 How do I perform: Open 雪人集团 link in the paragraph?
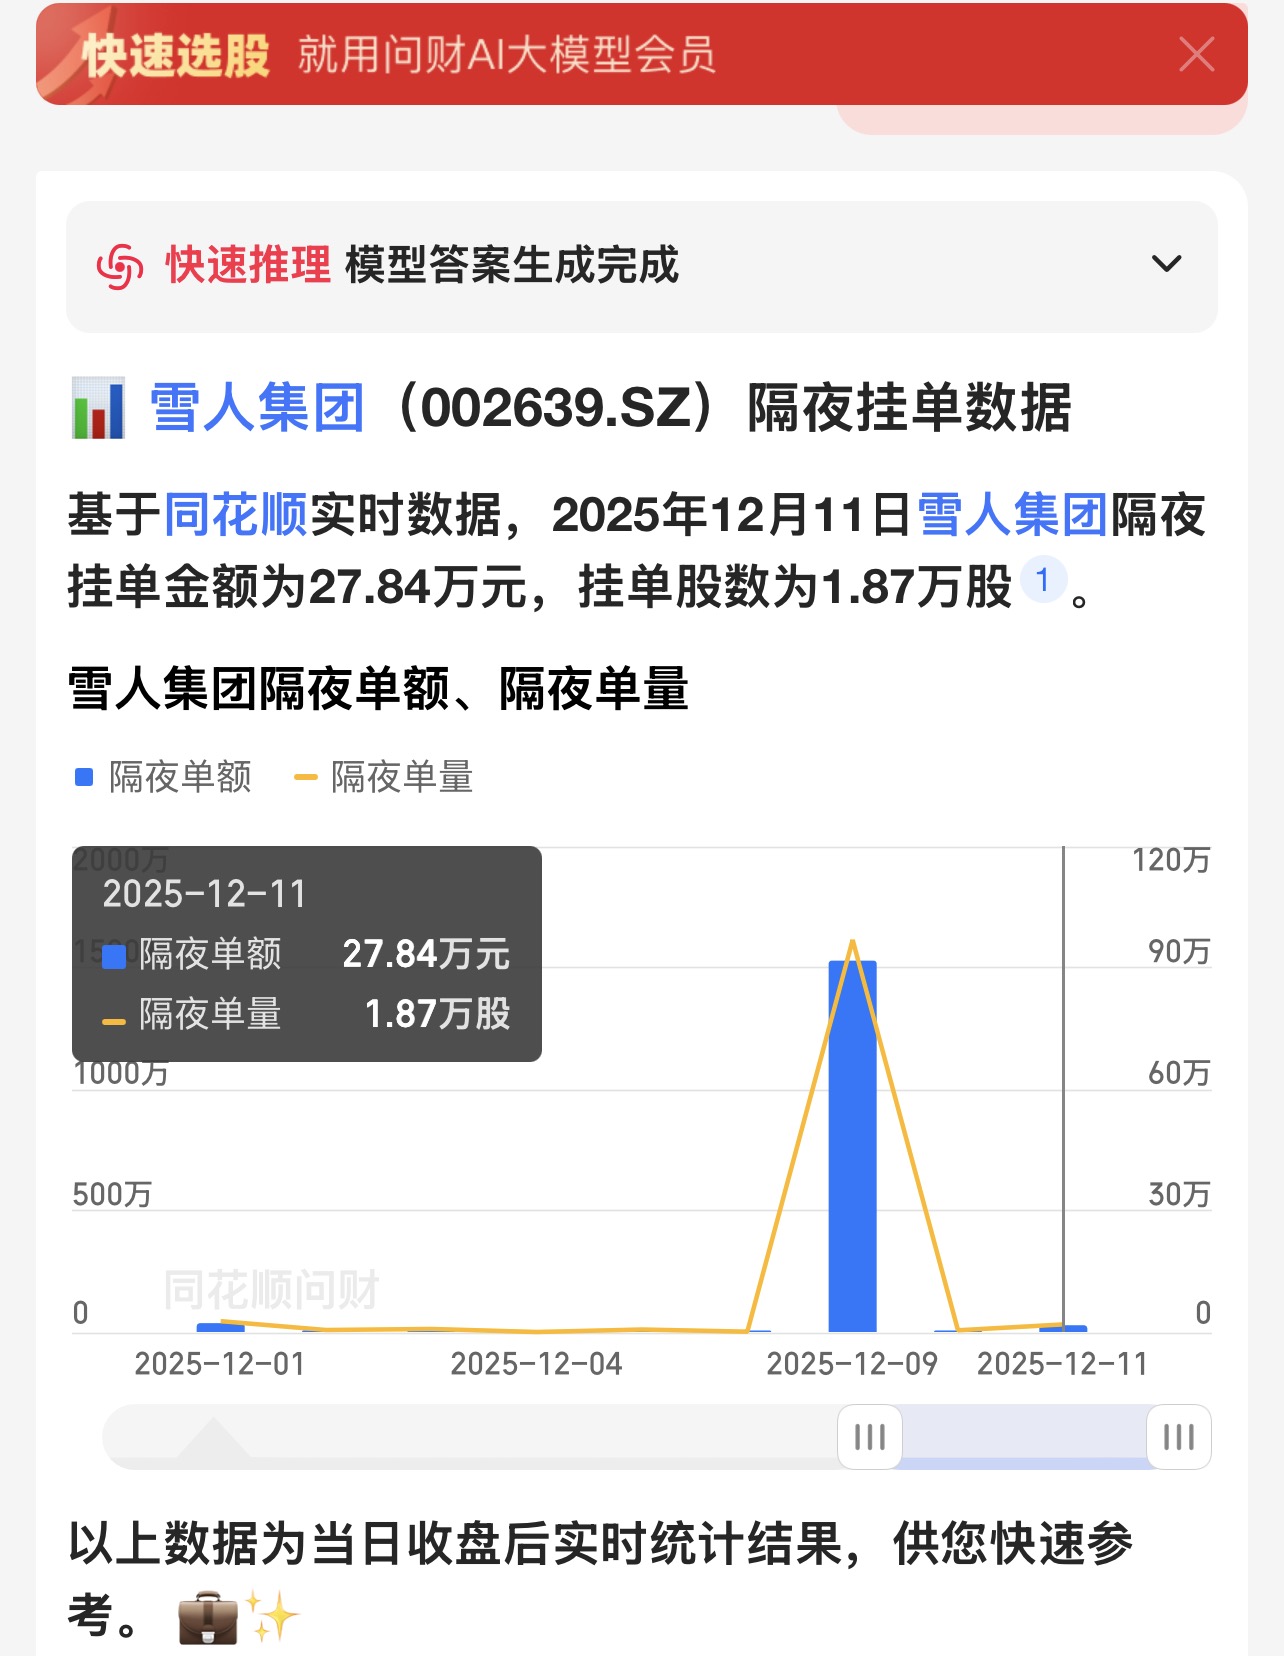pos(1013,515)
